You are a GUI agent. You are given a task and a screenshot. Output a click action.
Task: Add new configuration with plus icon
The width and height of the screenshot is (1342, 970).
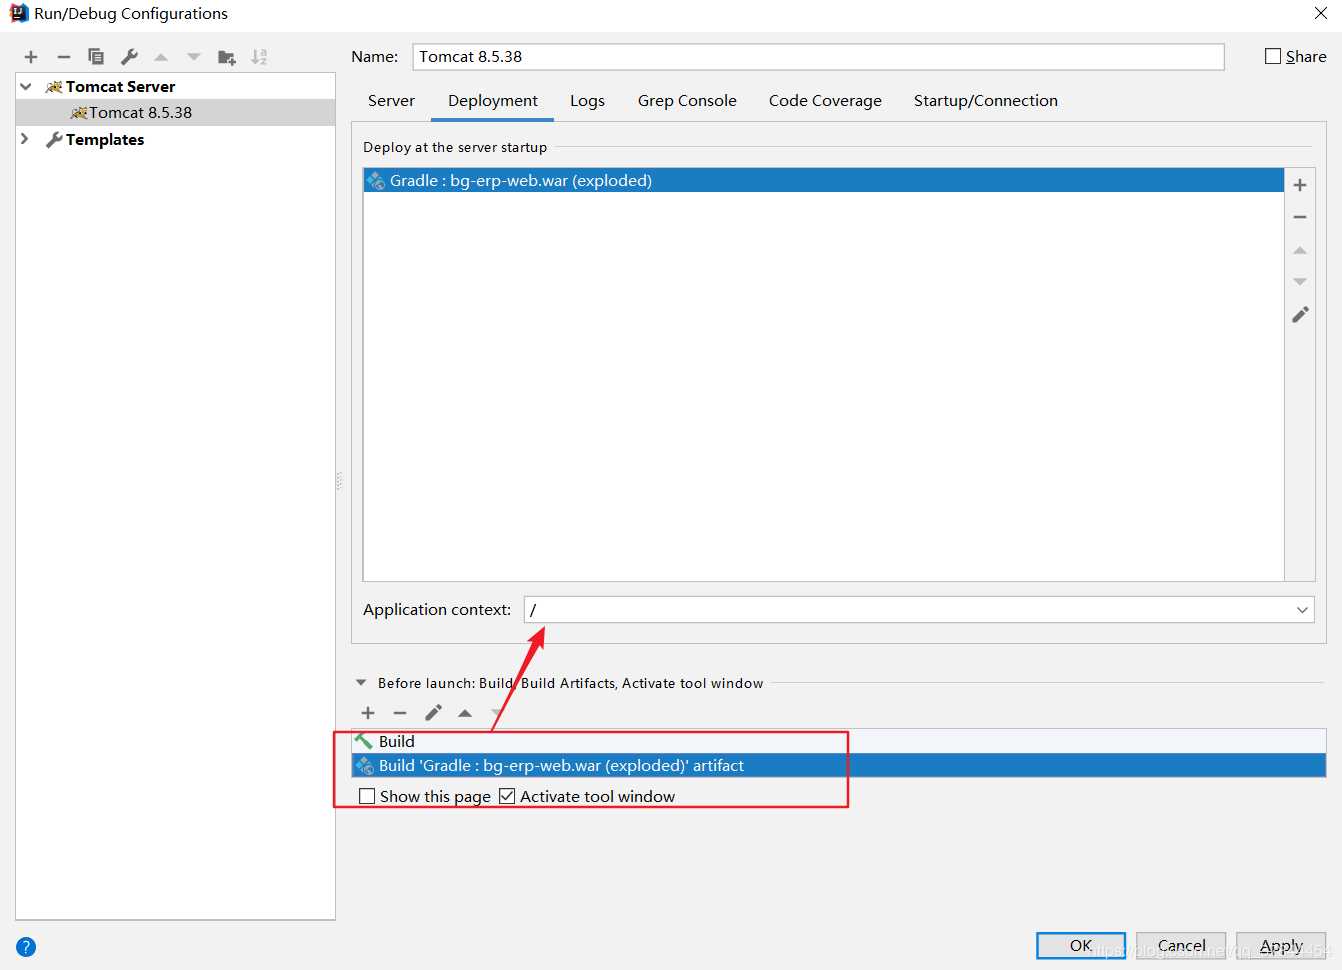(31, 57)
